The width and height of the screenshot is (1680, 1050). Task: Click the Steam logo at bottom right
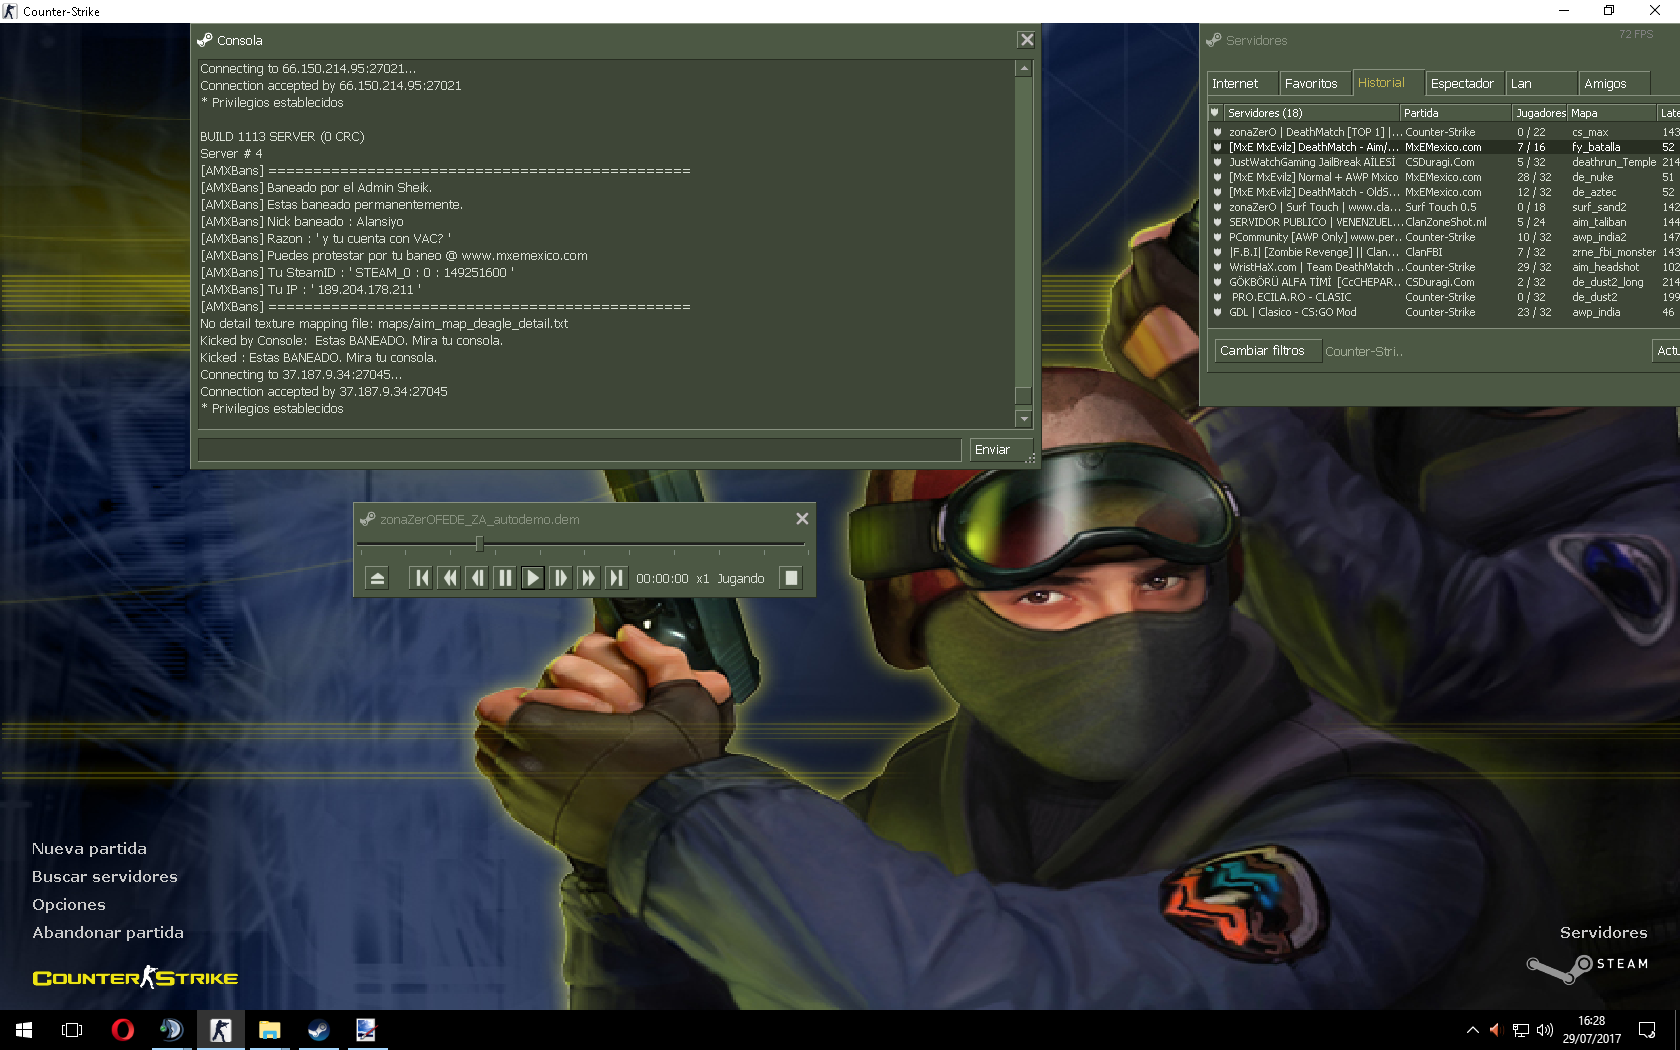pyautogui.click(x=1587, y=967)
